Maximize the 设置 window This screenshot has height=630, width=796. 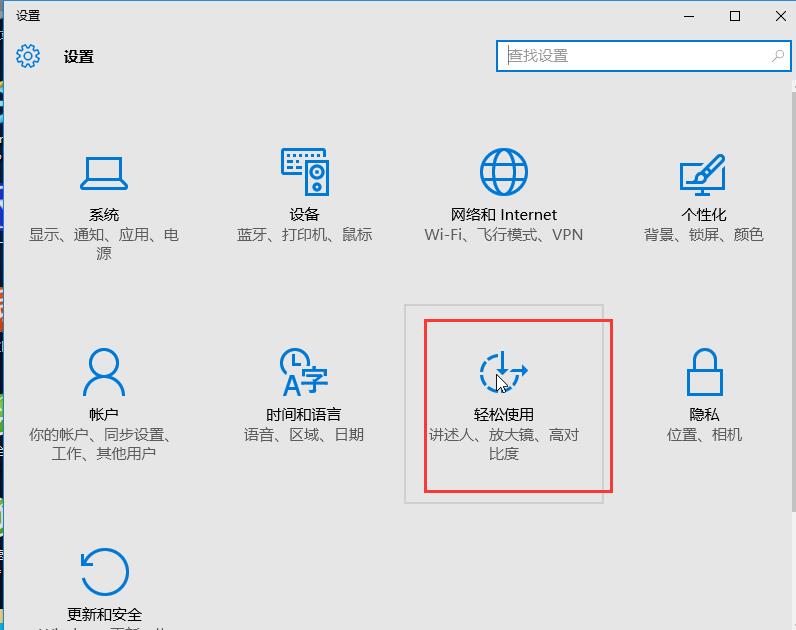[x=735, y=16]
